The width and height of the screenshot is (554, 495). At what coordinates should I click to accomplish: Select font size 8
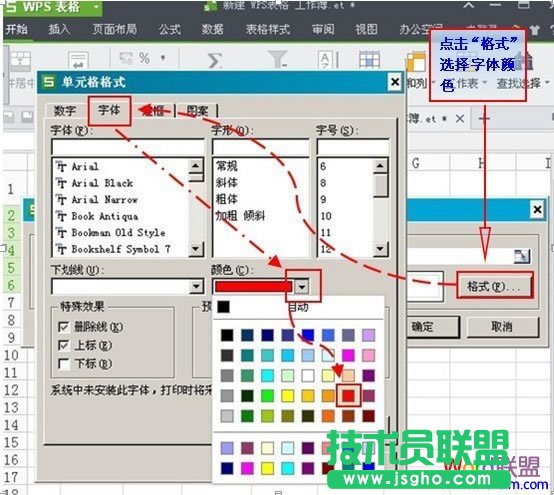[323, 183]
